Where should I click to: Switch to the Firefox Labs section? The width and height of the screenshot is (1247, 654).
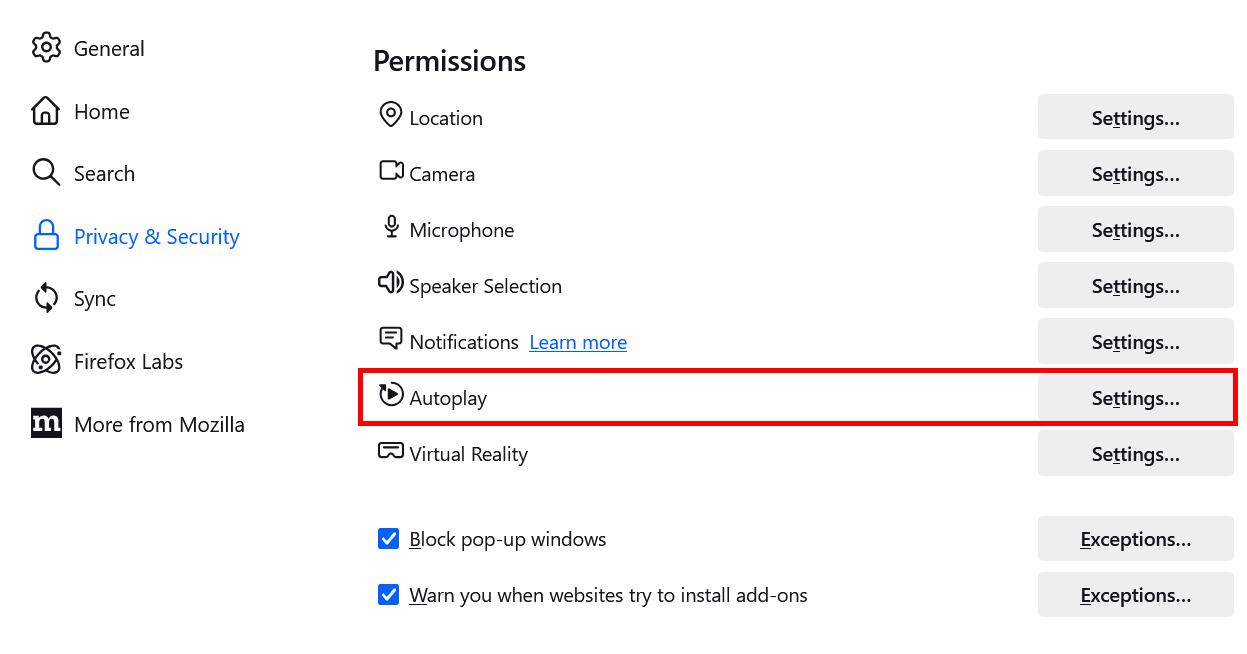tap(128, 362)
